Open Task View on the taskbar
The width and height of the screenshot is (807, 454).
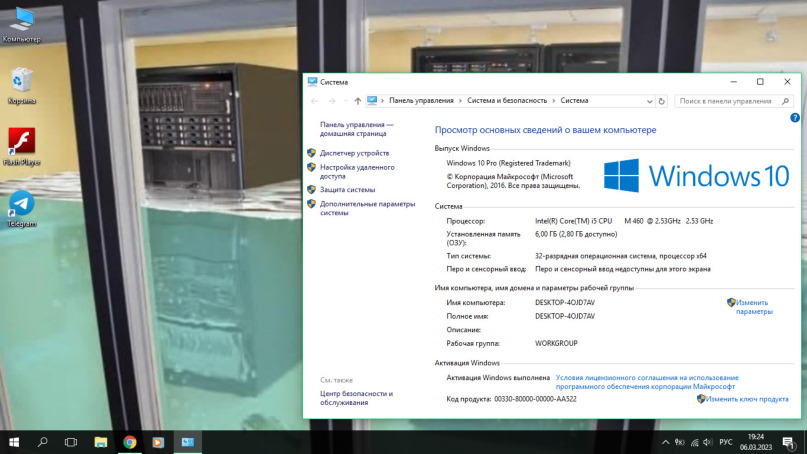[71, 442]
